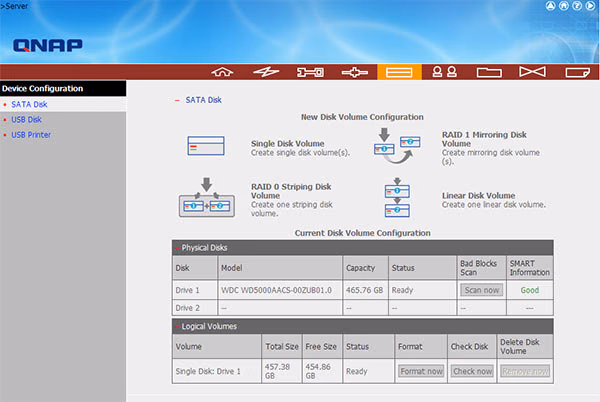Click the Free Size column header
Screen dimensions: 600x402
(321, 347)
